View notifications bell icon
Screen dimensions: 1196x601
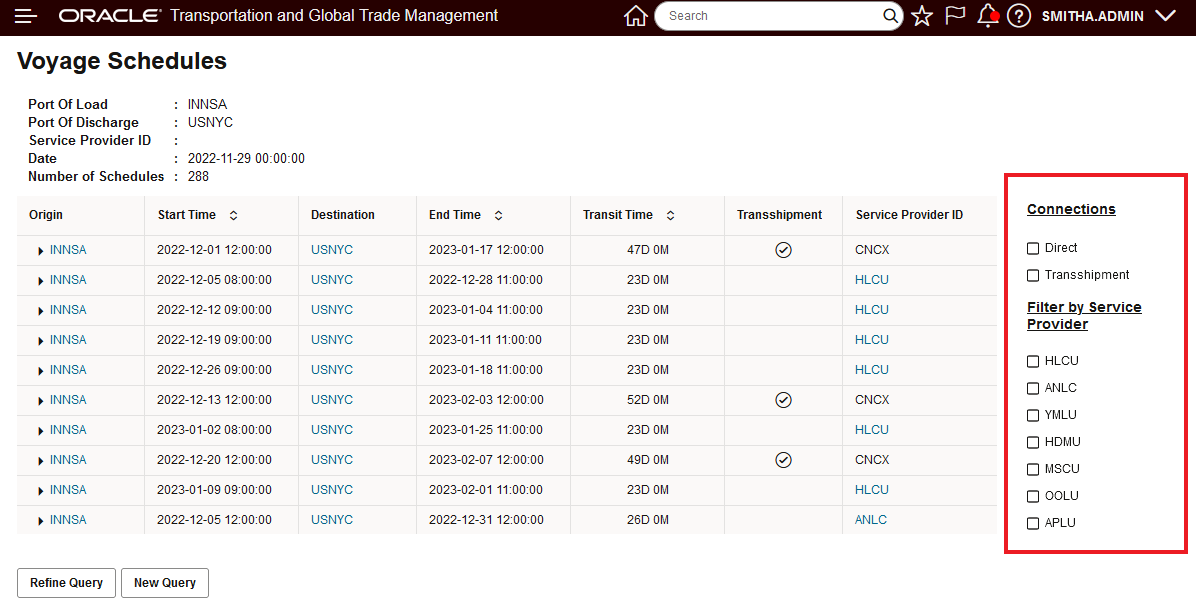pyautogui.click(x=987, y=16)
